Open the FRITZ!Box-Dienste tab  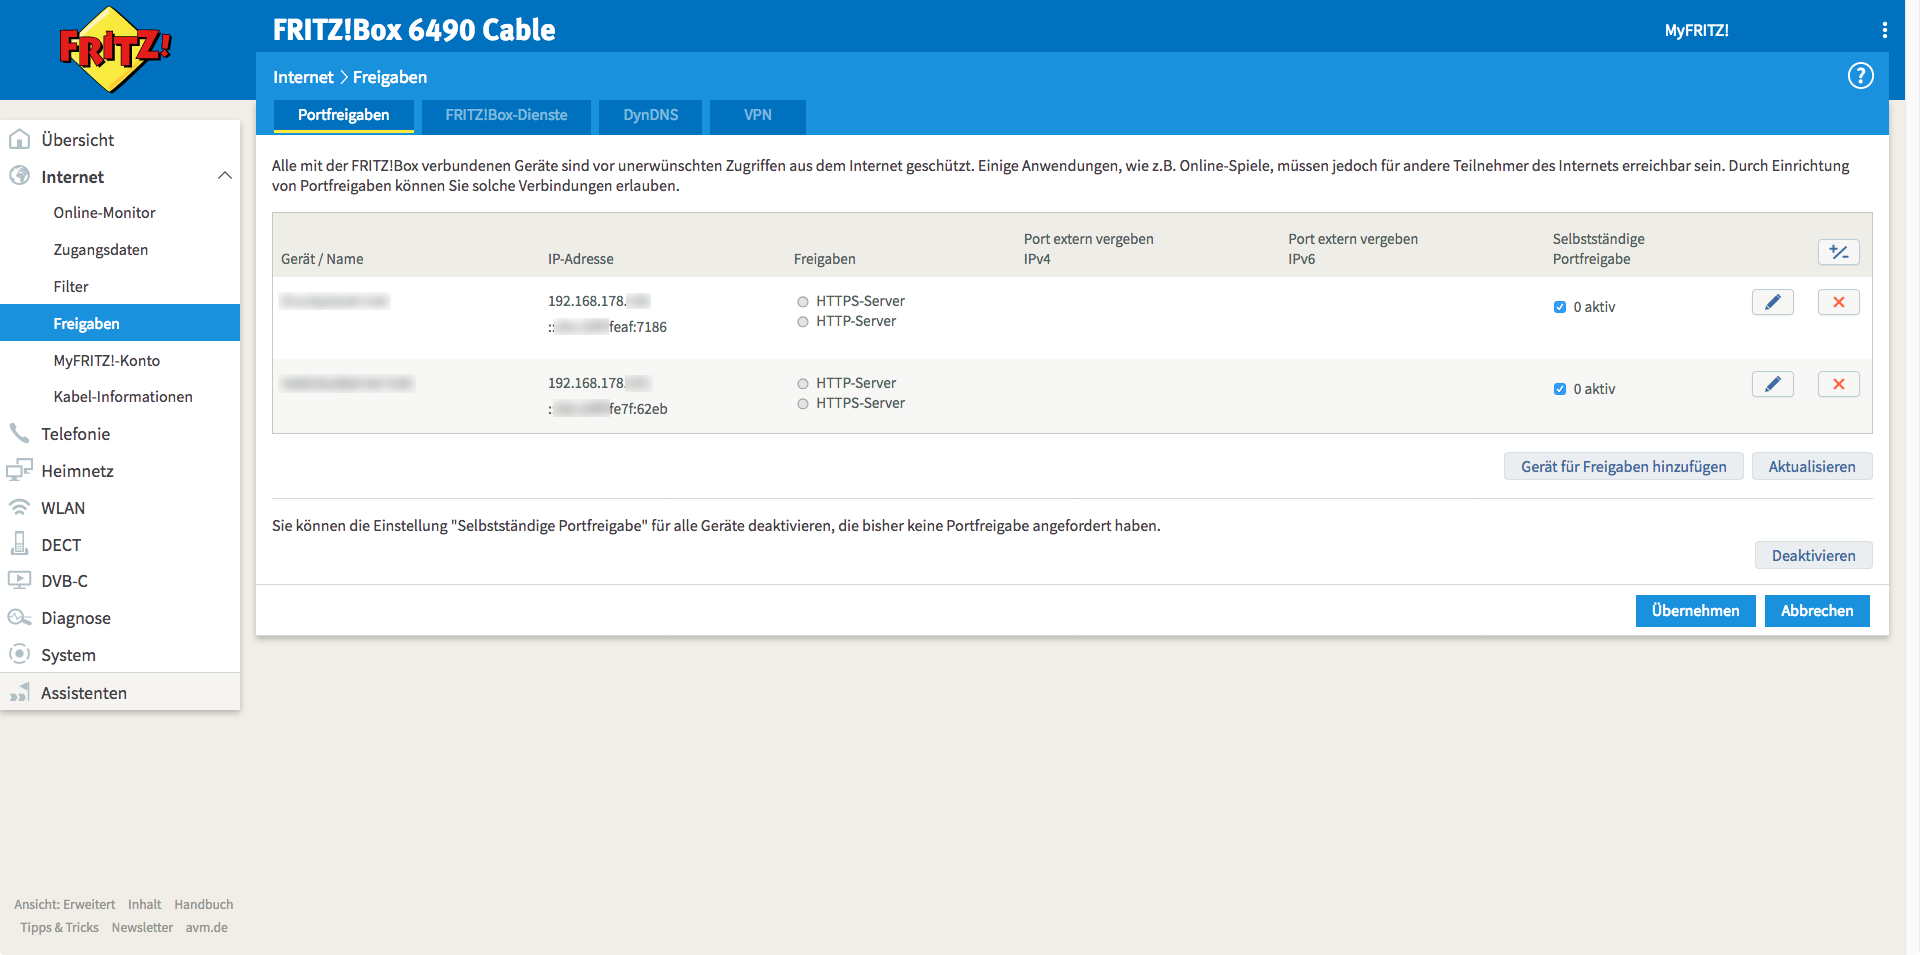pyautogui.click(x=506, y=115)
